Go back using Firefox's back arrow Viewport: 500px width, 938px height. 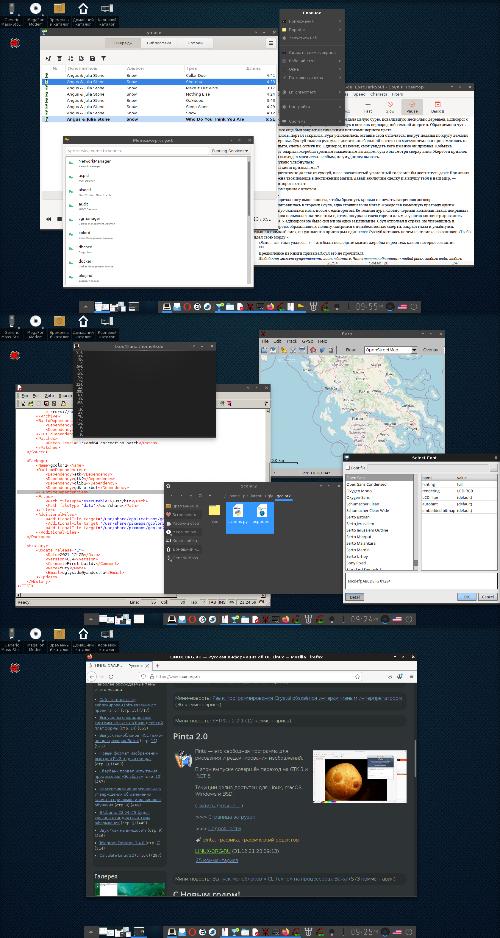91,676
